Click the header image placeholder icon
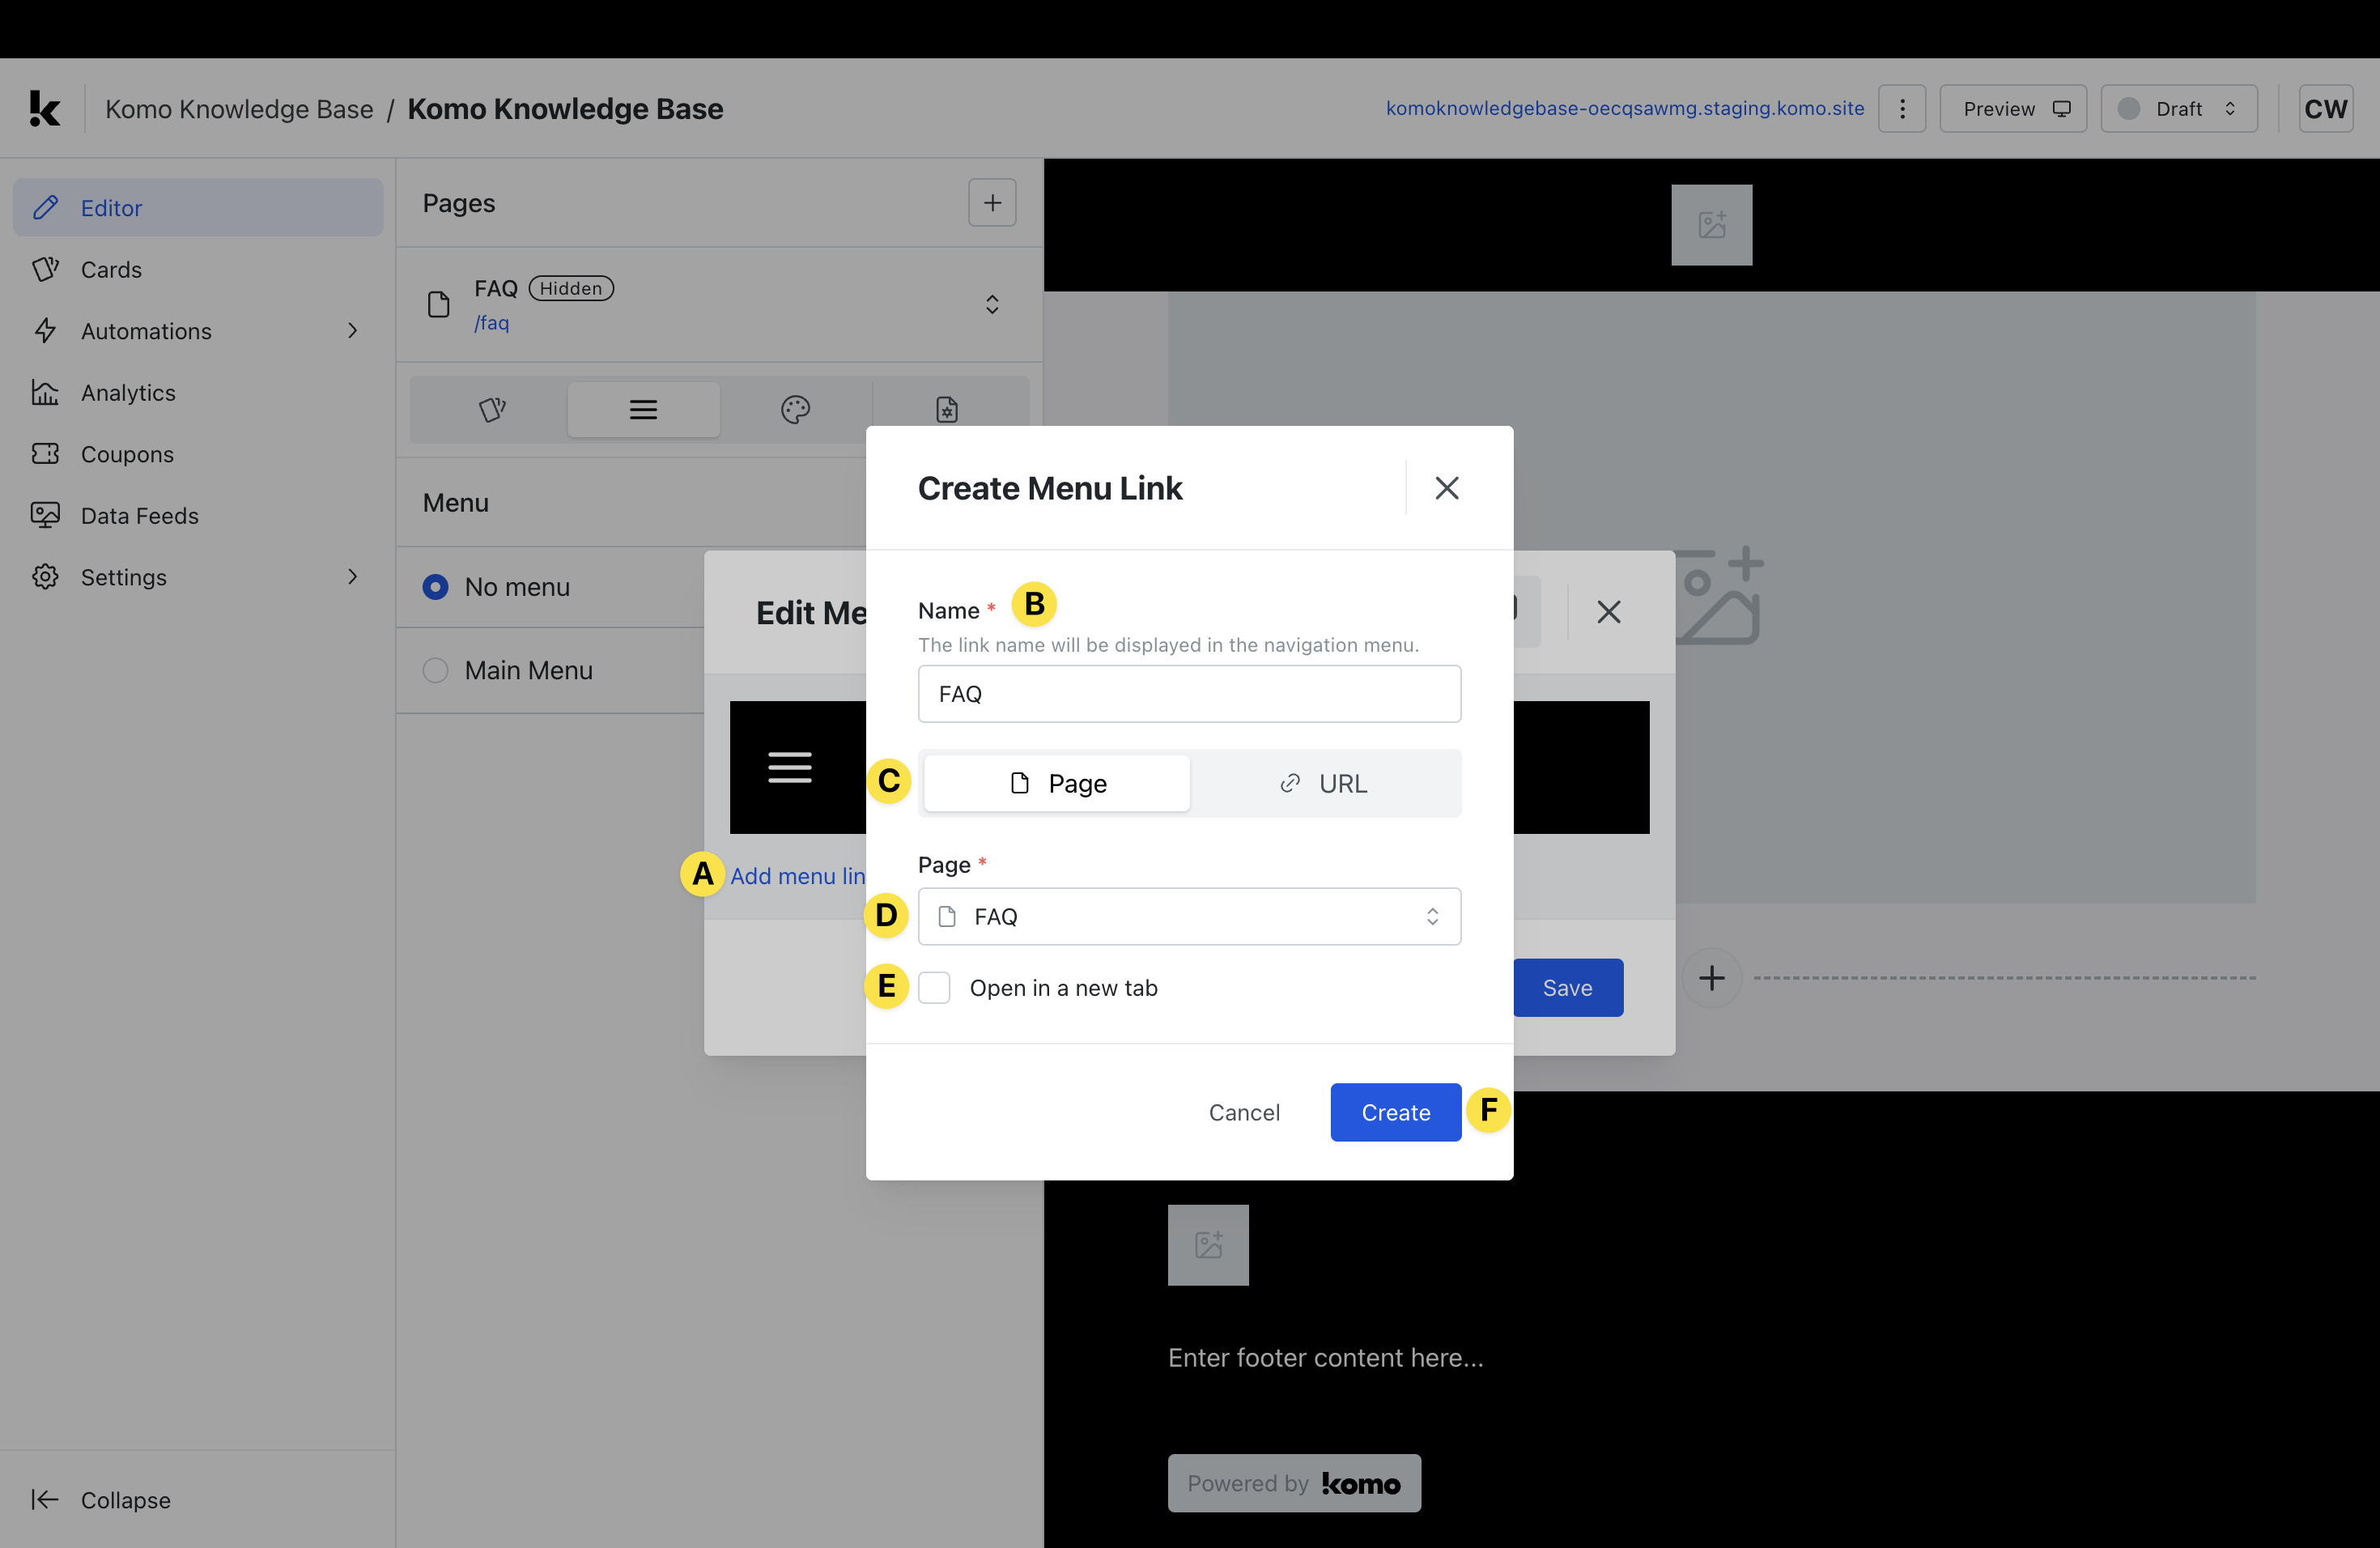This screenshot has width=2380, height=1548. pos(1711,224)
